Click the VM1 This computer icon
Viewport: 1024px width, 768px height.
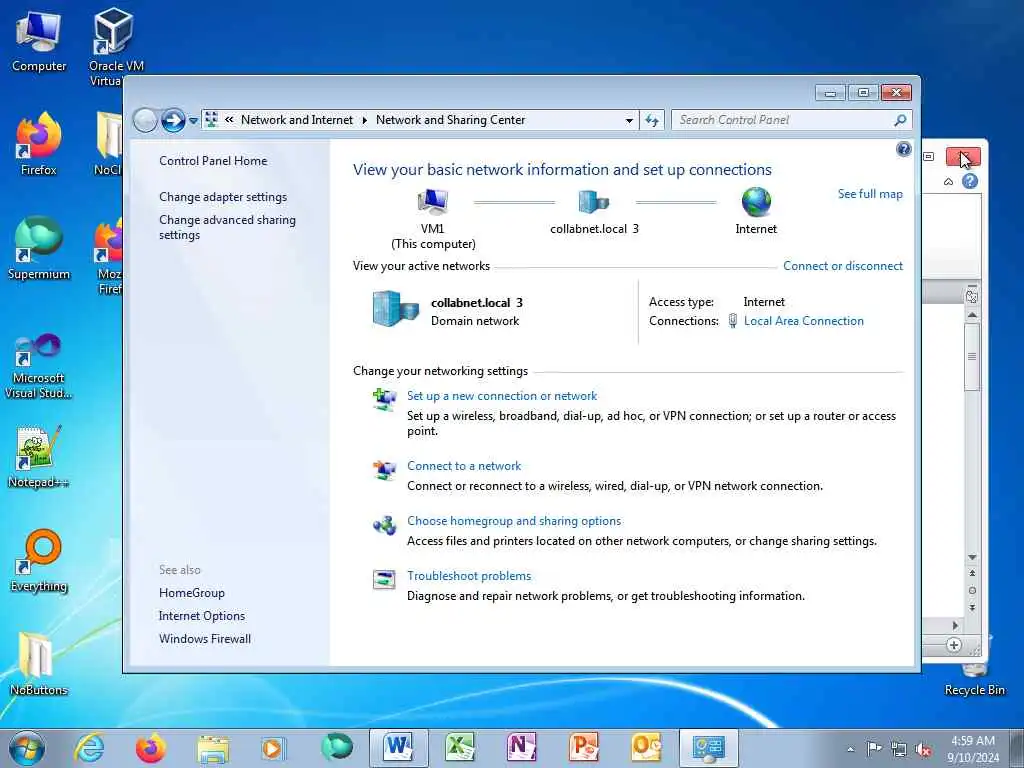click(432, 202)
